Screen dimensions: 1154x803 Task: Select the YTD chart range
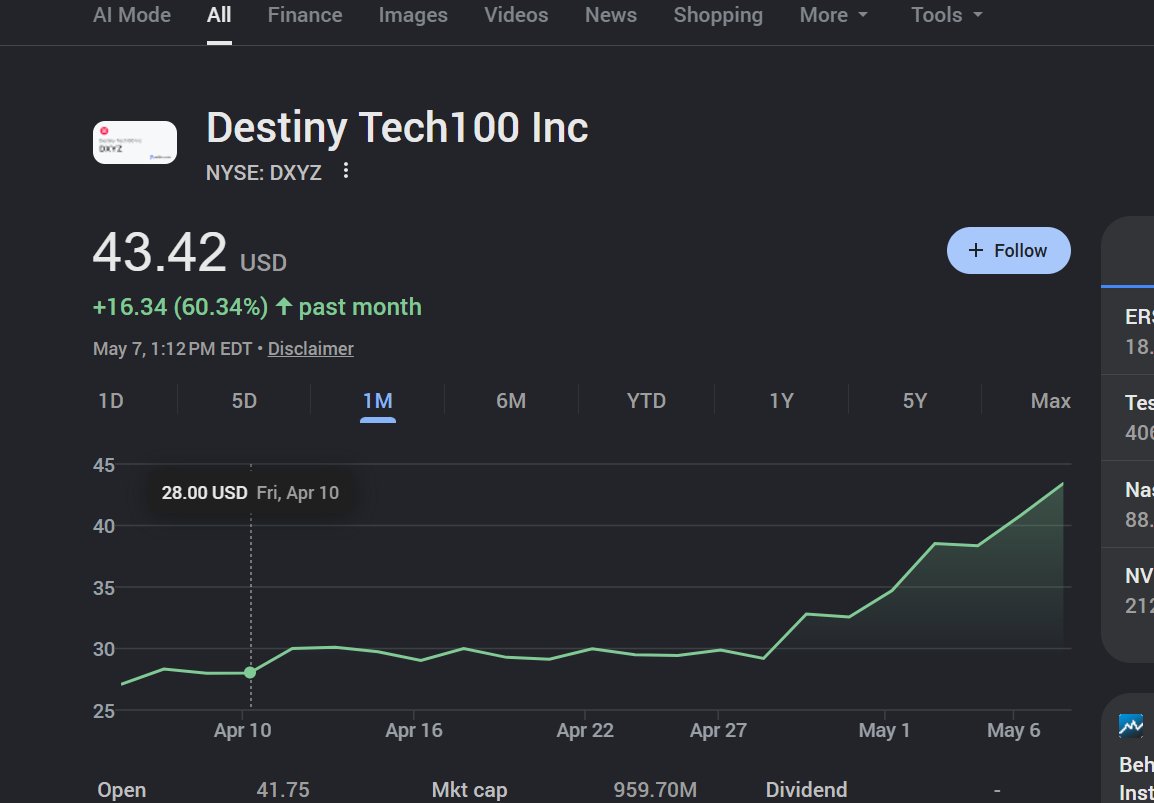click(646, 401)
